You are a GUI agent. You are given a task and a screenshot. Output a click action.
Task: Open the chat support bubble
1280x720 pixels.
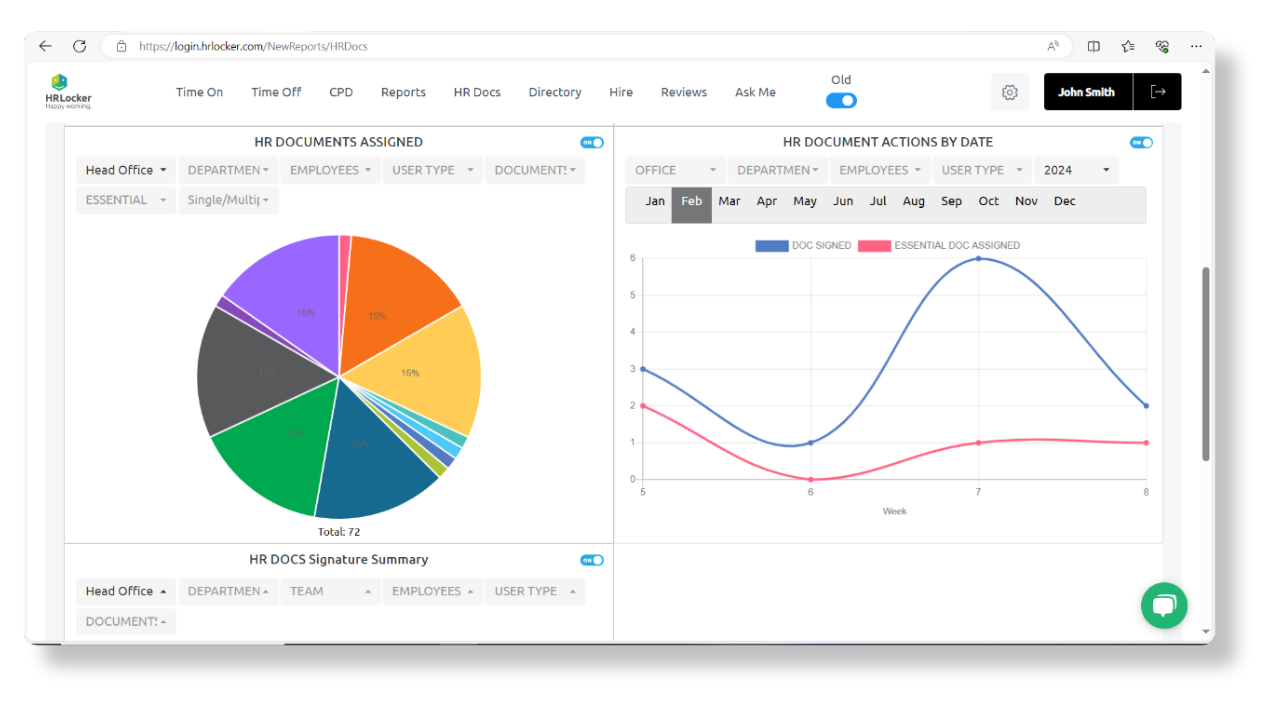1163,605
